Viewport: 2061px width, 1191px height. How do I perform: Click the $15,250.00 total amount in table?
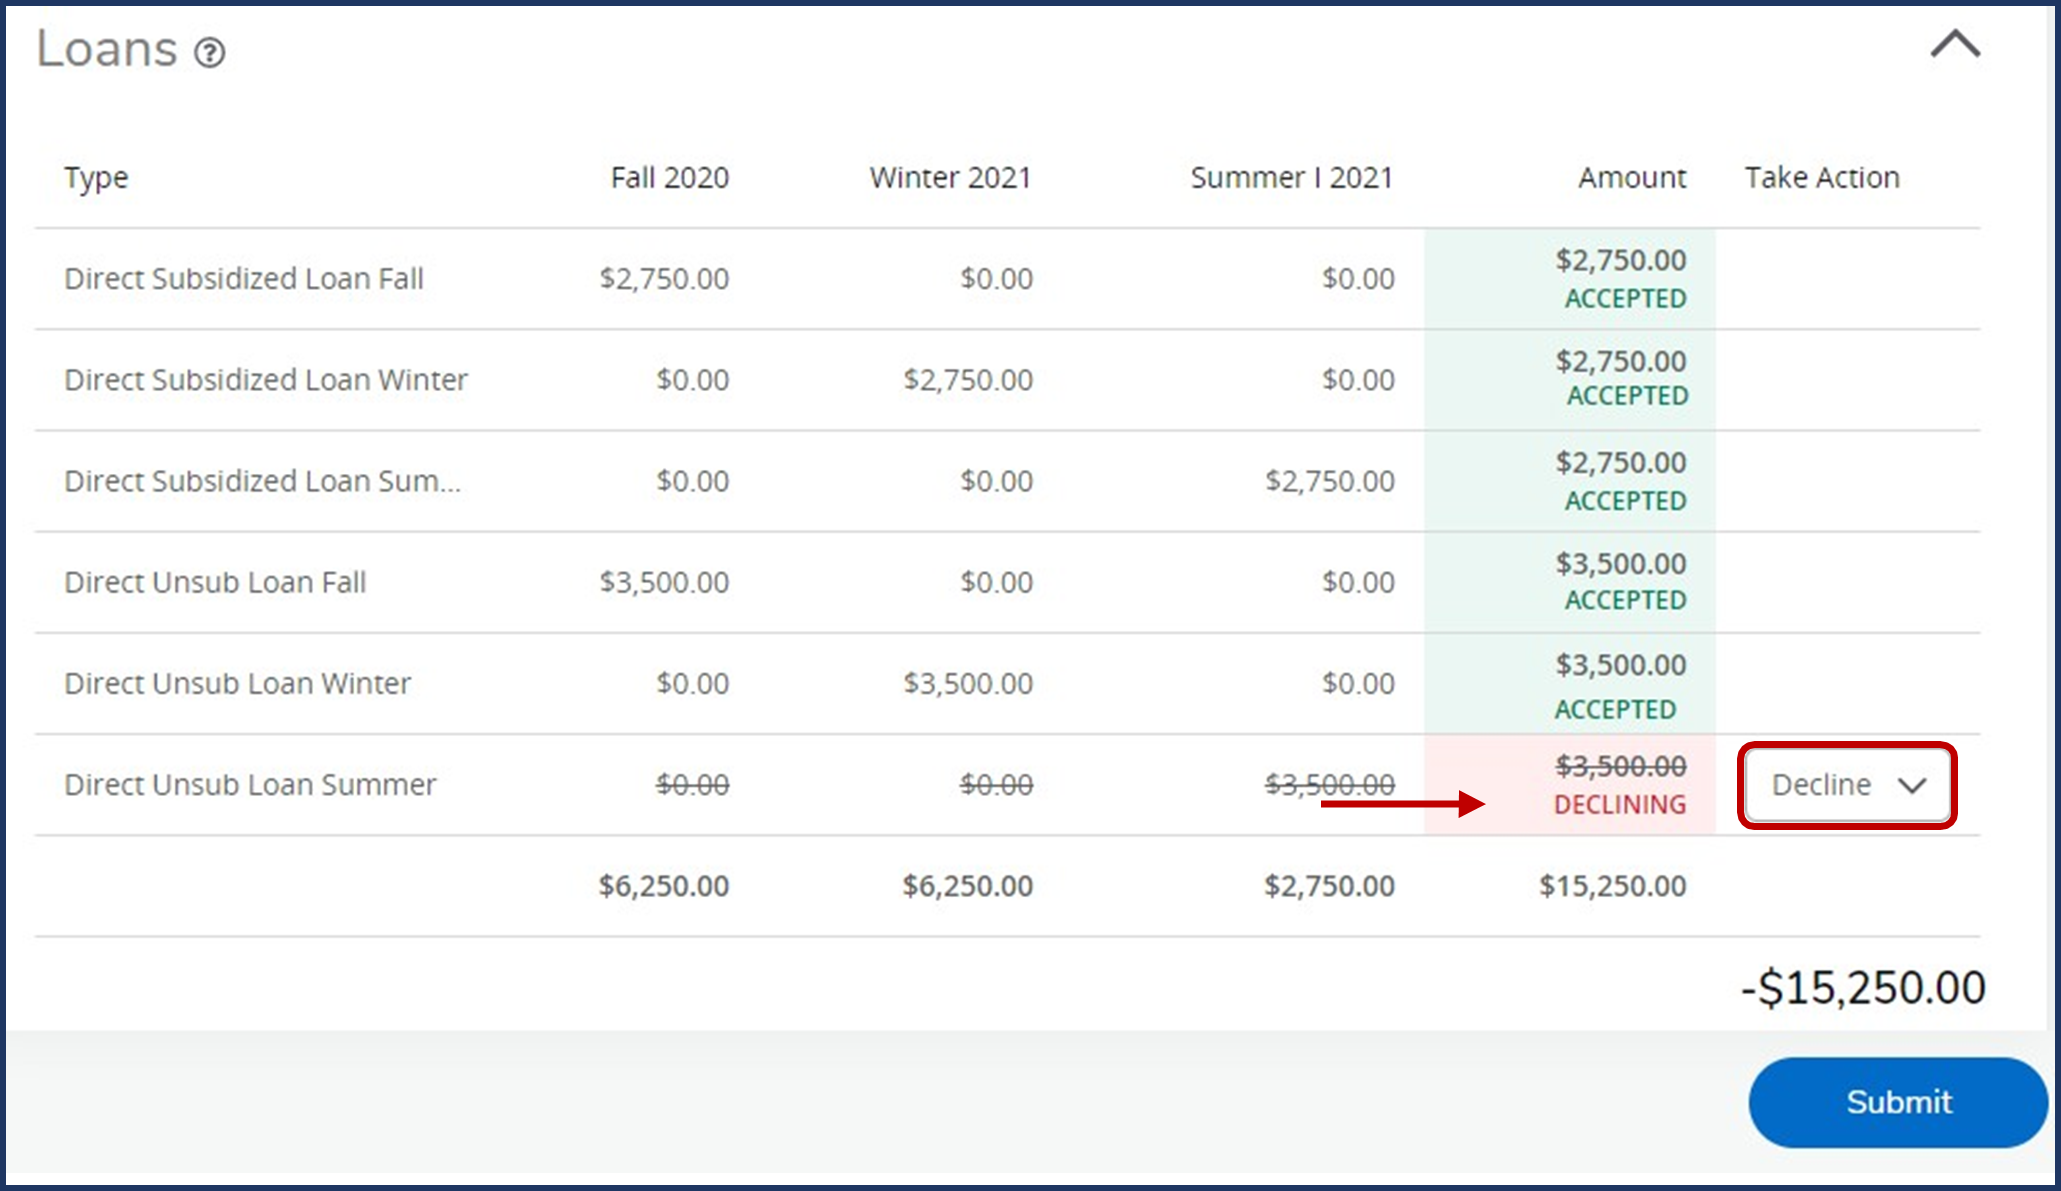[1612, 886]
